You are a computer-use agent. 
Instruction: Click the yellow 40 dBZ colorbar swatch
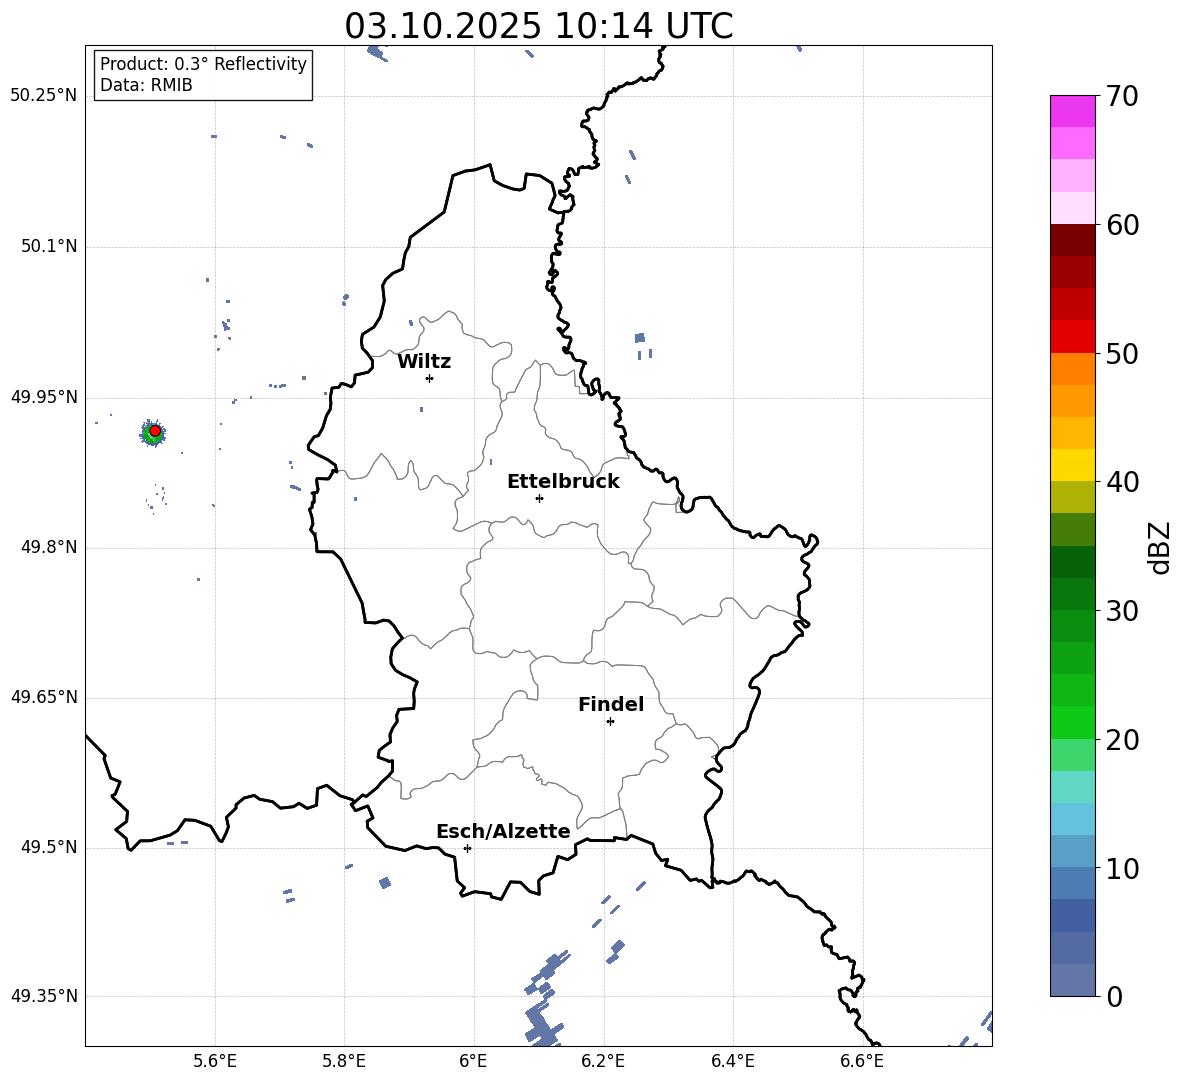pyautogui.click(x=1073, y=465)
